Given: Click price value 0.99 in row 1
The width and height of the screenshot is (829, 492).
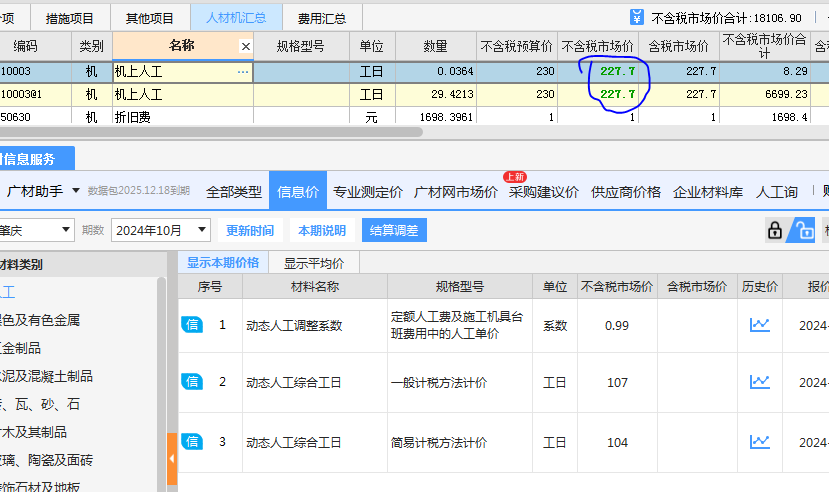Looking at the screenshot, I should pyautogui.click(x=617, y=326).
